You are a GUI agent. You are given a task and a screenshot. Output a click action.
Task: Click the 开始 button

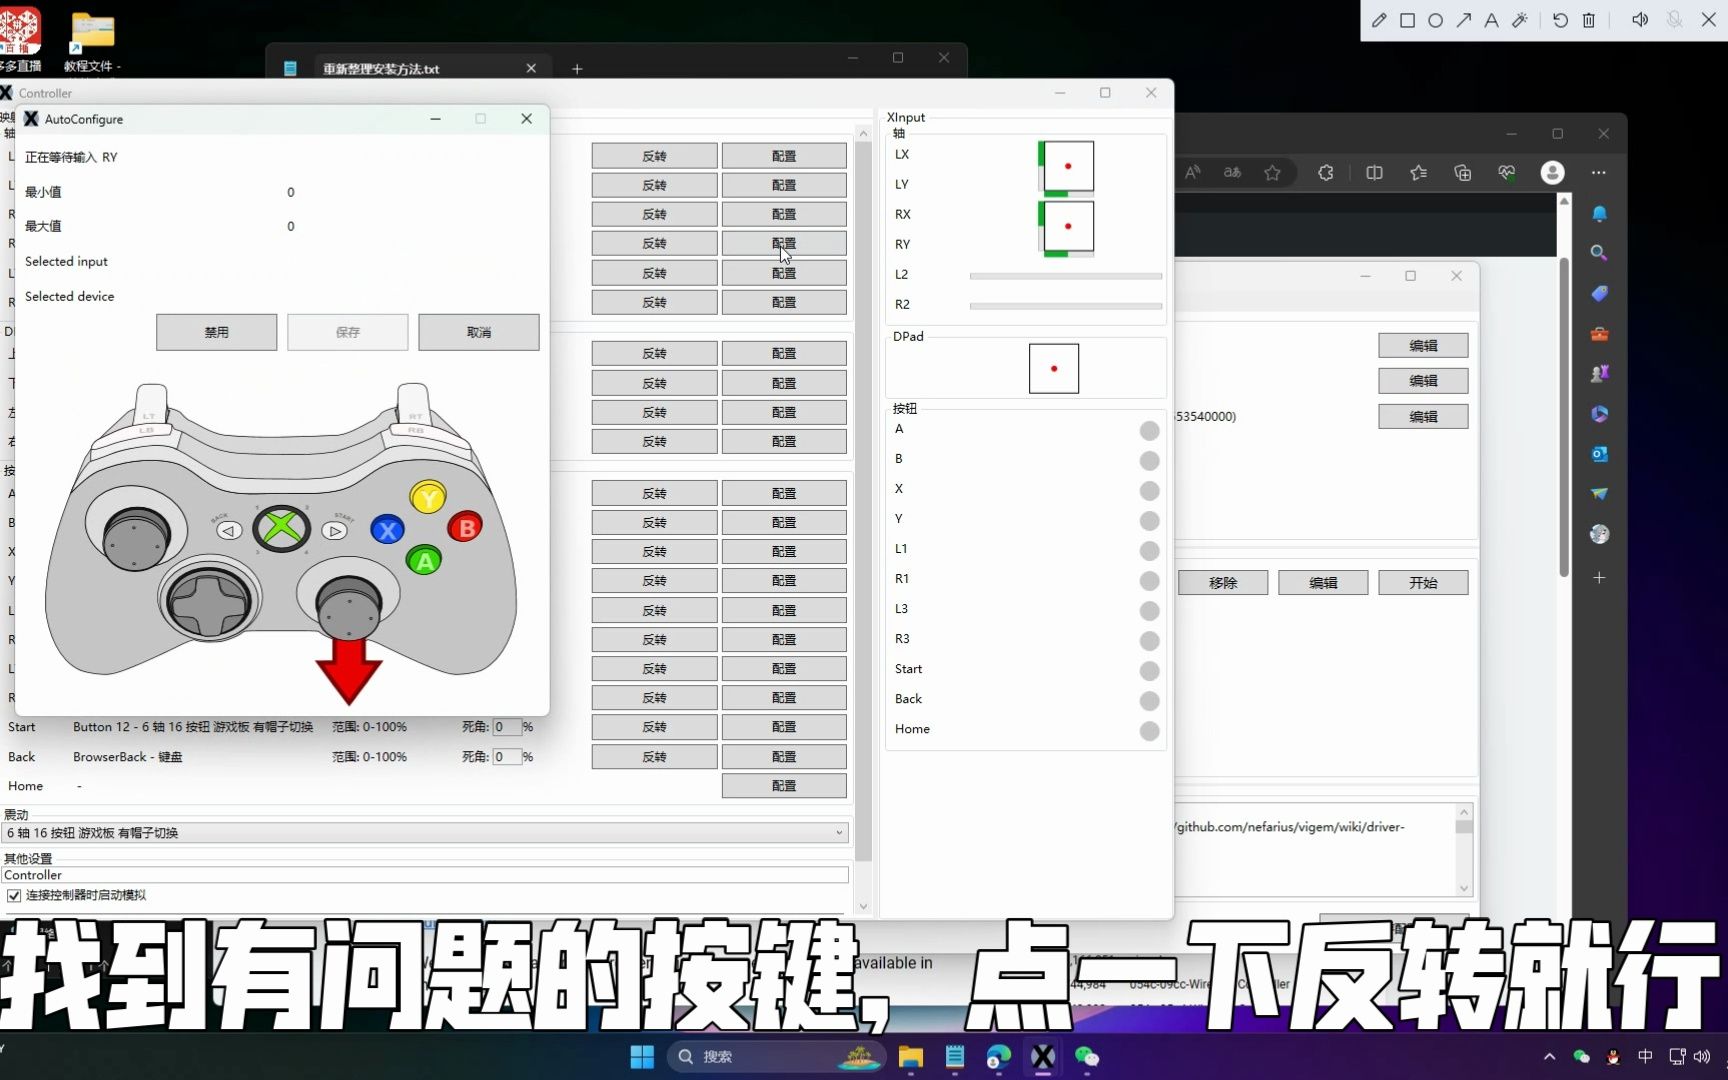click(1424, 581)
